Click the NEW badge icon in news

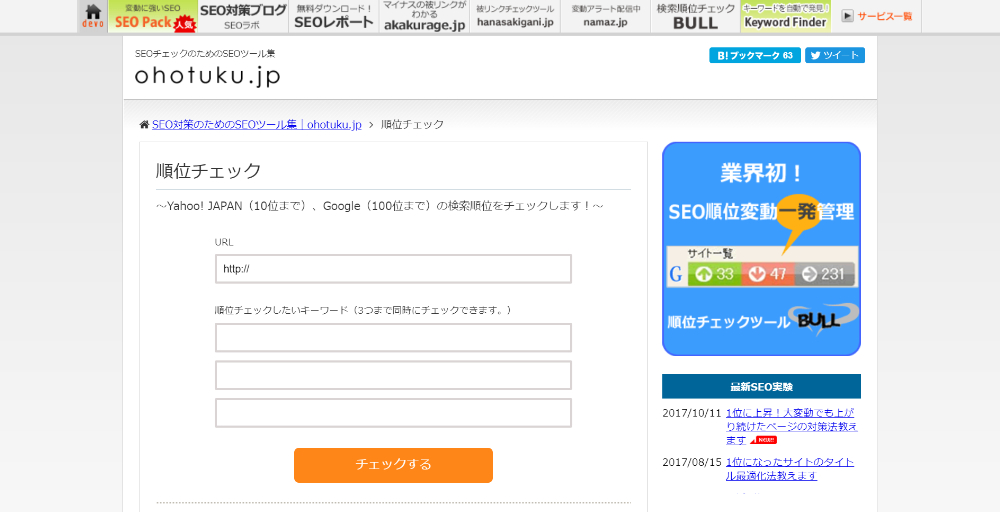pos(763,440)
